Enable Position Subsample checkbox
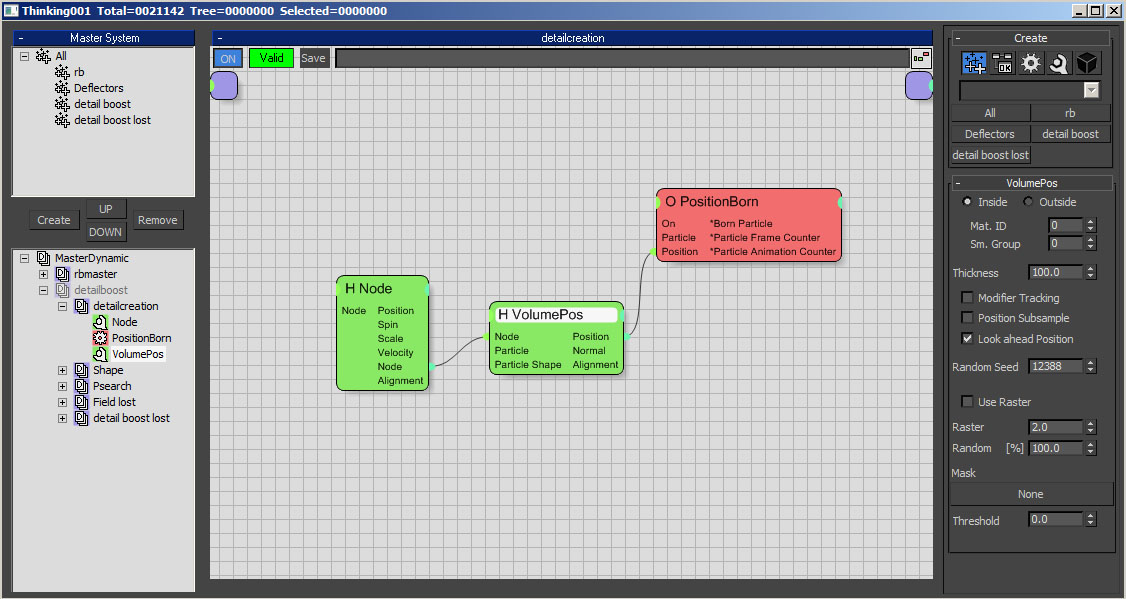 [x=967, y=317]
